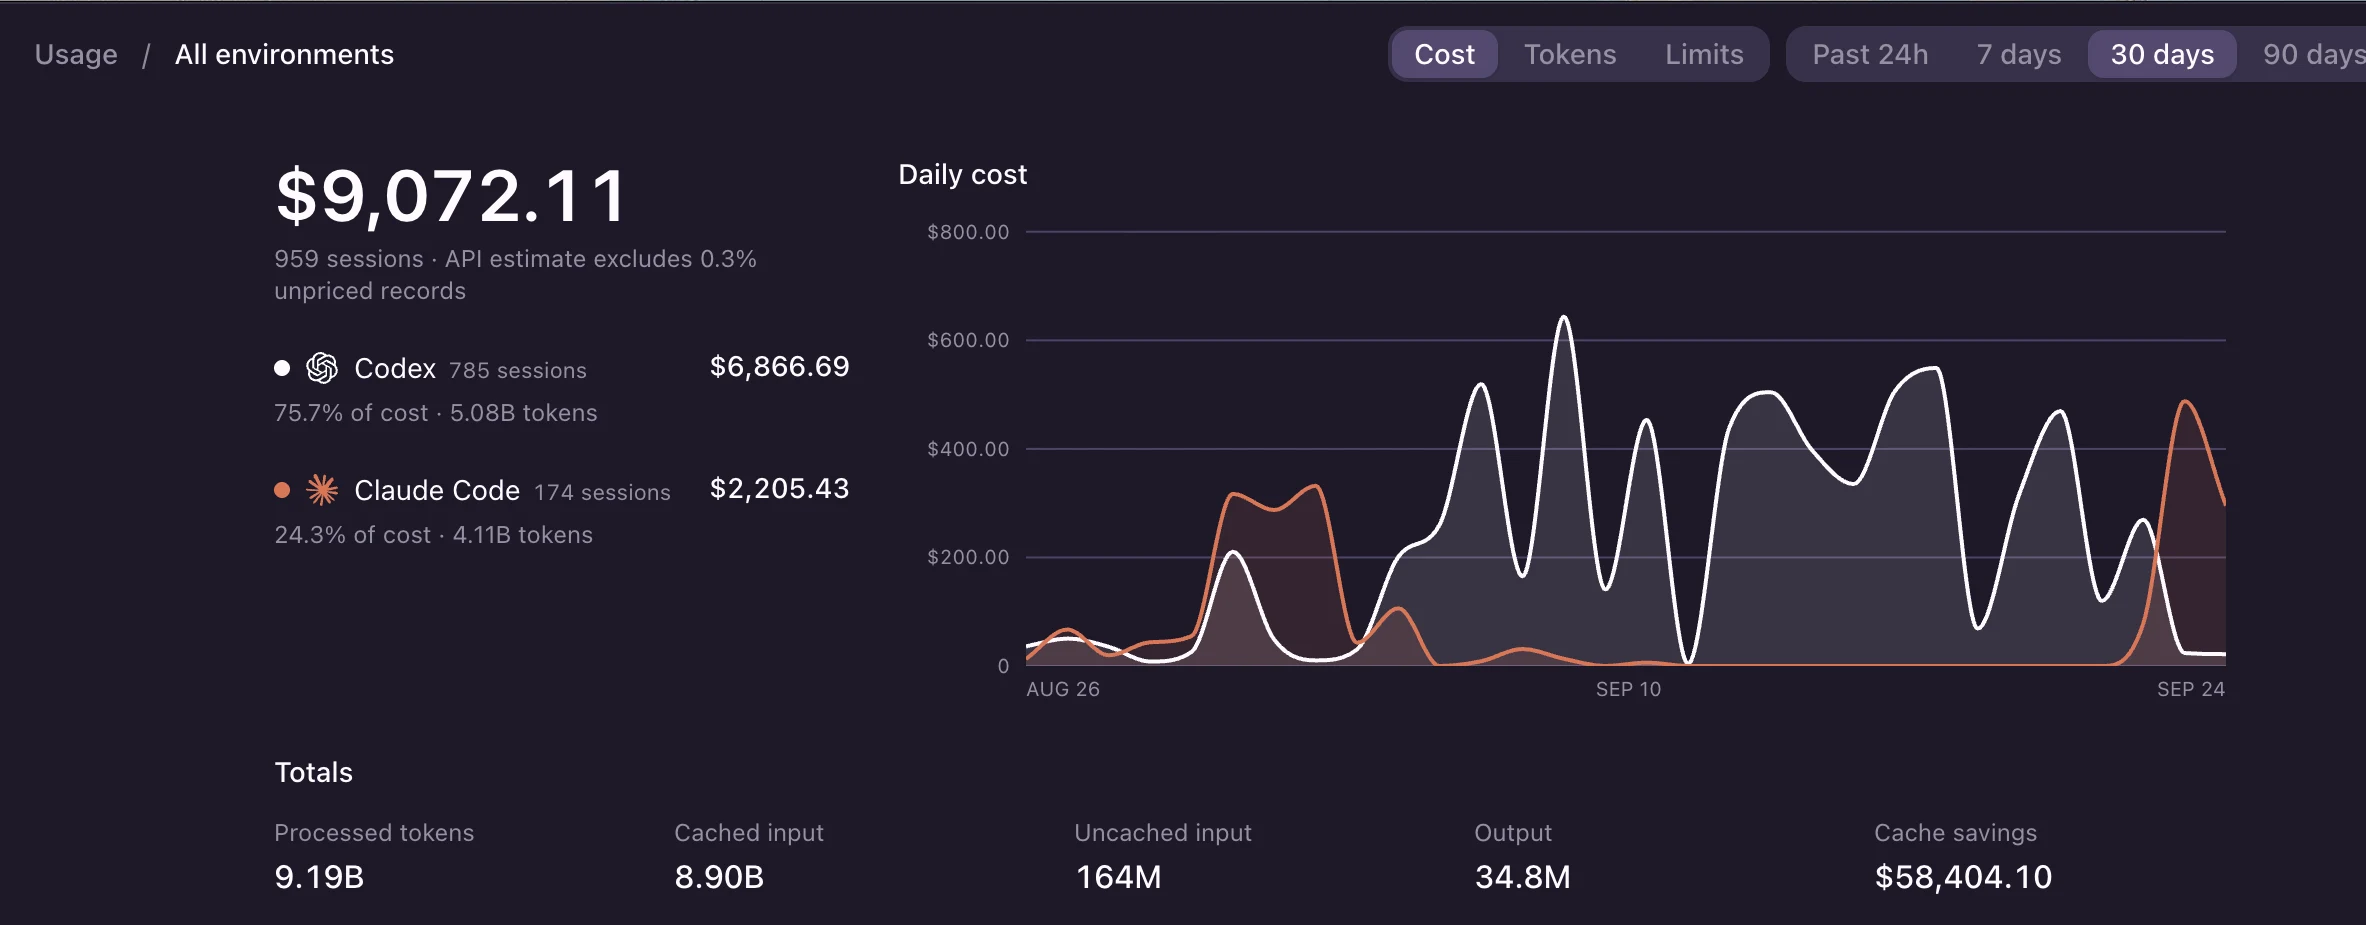Select the Past 24h time range
The width and height of the screenshot is (2366, 925).
1870,54
